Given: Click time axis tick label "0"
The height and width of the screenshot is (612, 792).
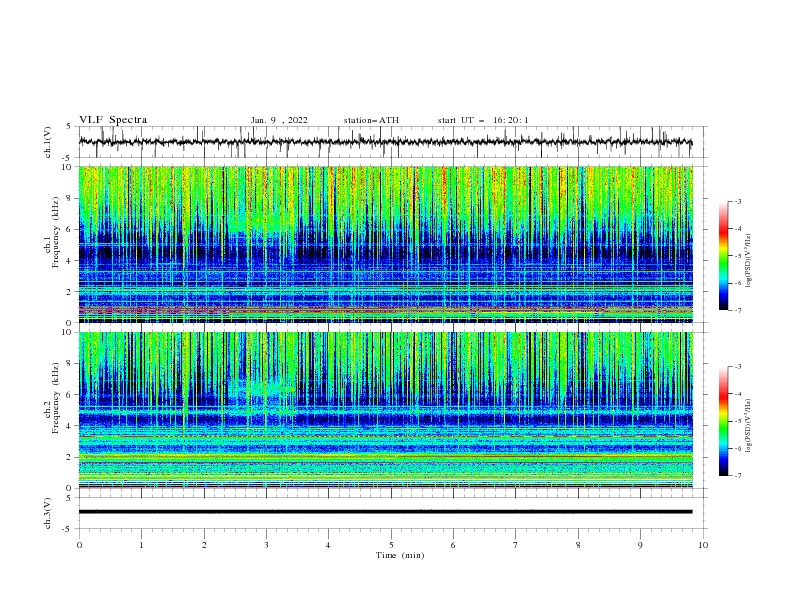Looking at the screenshot, I should 79,545.
